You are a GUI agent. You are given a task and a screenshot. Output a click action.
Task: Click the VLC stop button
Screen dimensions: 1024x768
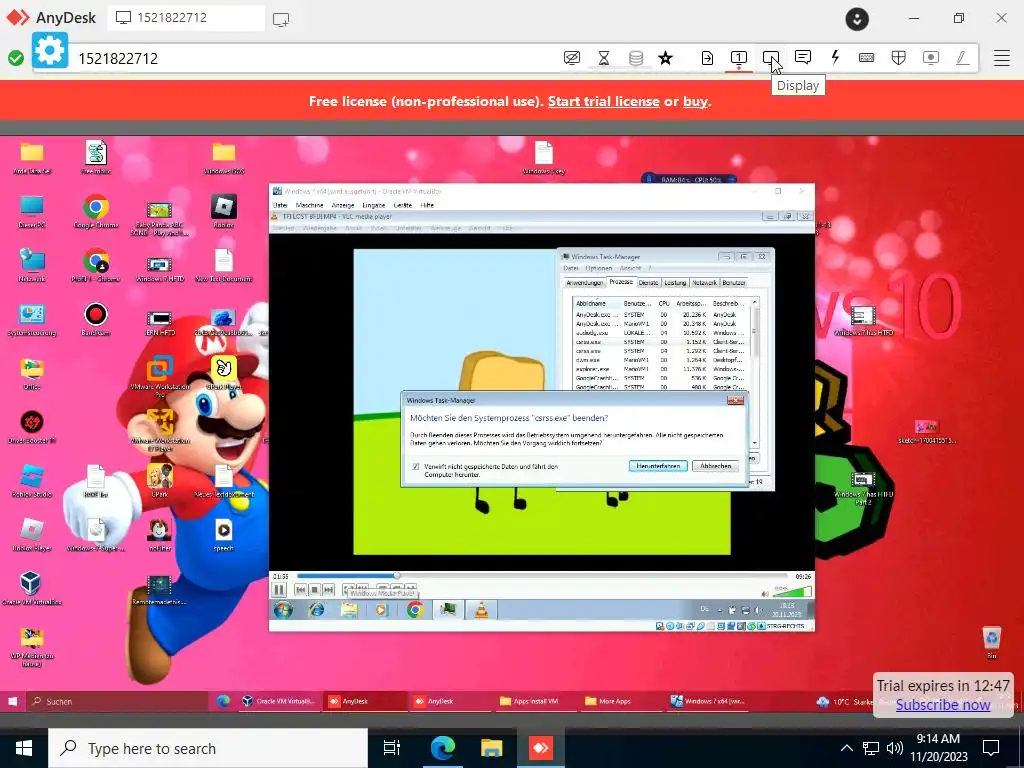tap(314, 590)
